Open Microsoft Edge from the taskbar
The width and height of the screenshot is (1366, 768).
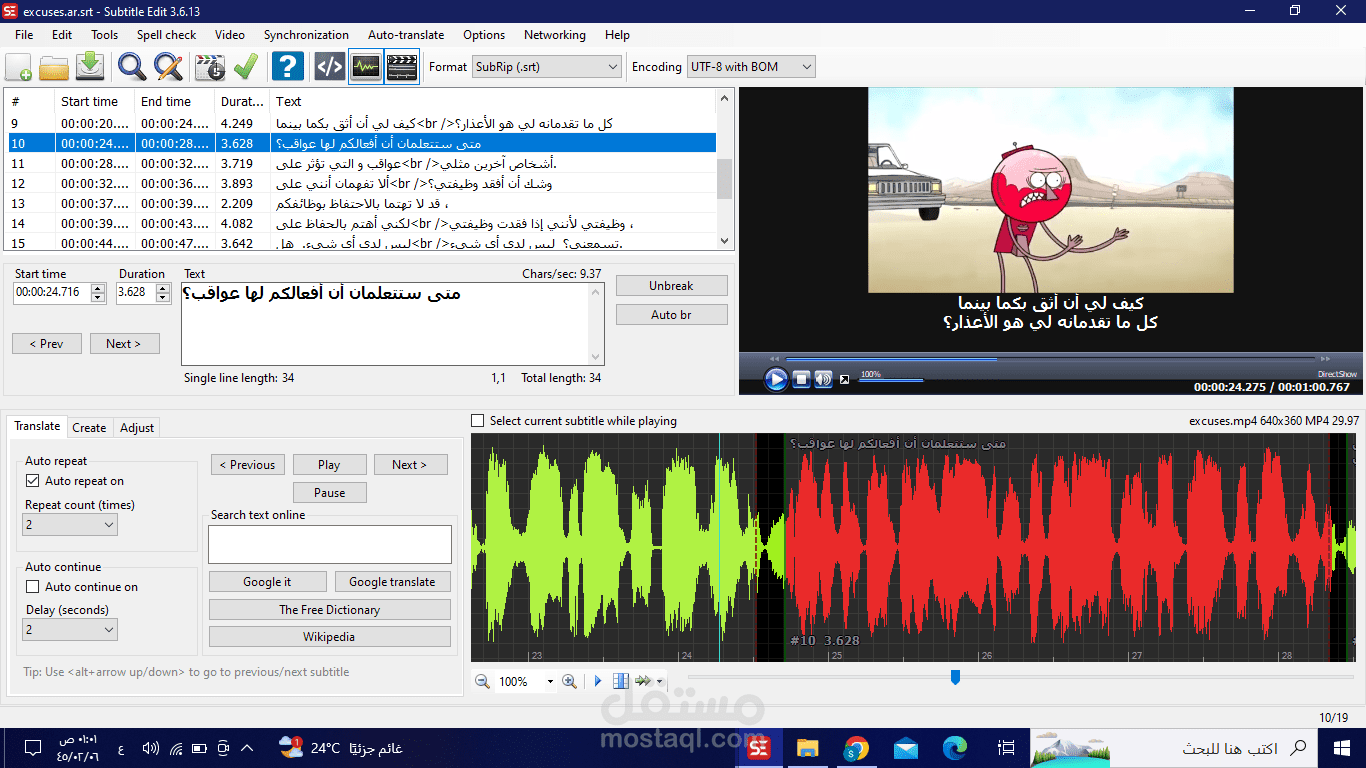coord(955,748)
